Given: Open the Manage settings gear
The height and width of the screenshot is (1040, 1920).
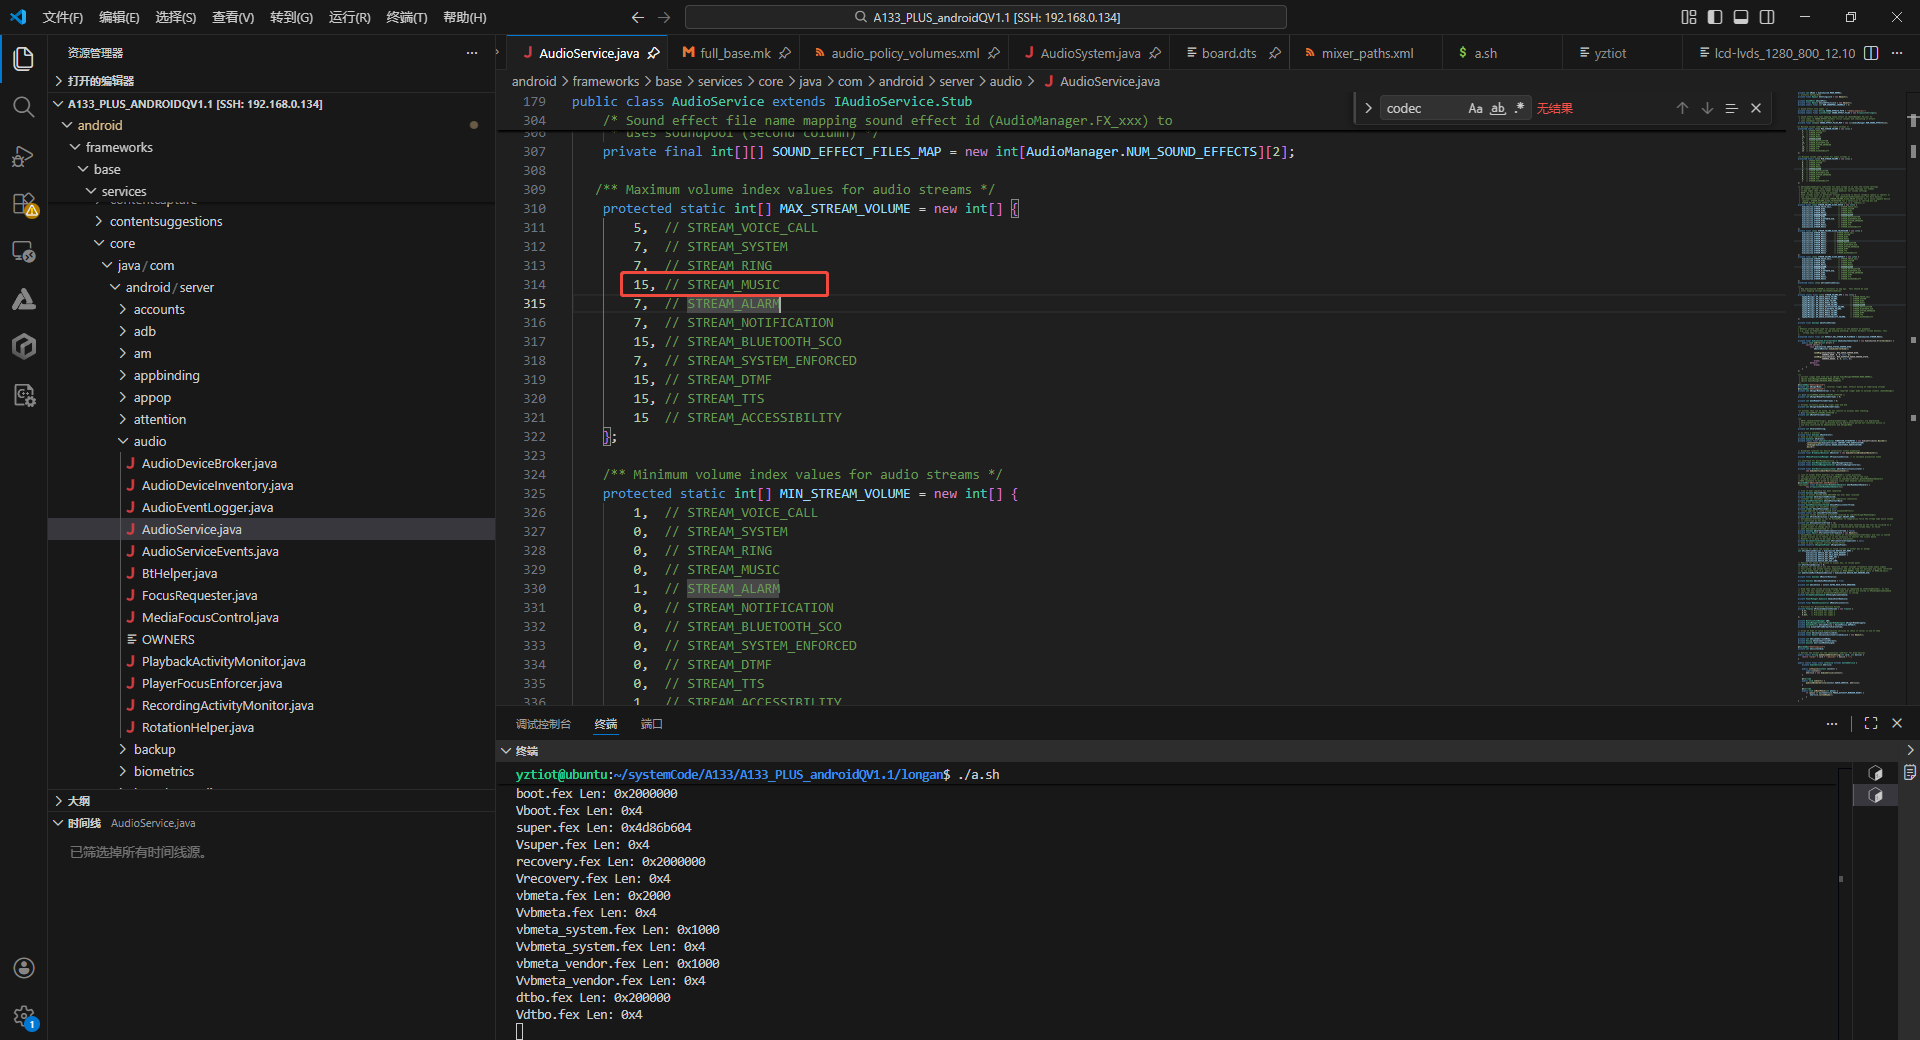Looking at the screenshot, I should (x=24, y=1016).
